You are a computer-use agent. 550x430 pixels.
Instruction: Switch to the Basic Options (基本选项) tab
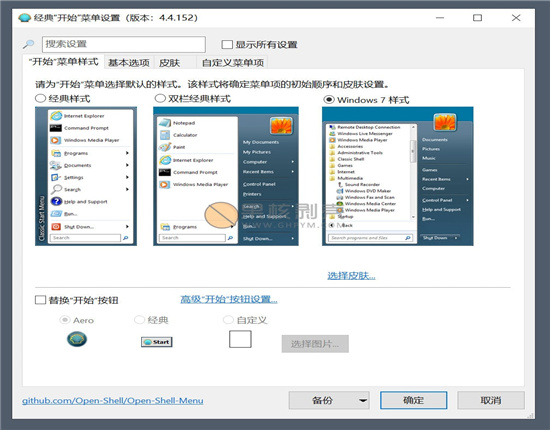[x=129, y=62]
